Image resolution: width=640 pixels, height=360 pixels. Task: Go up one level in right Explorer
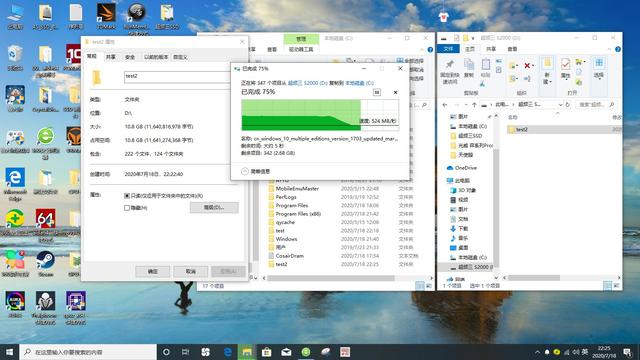pos(474,105)
